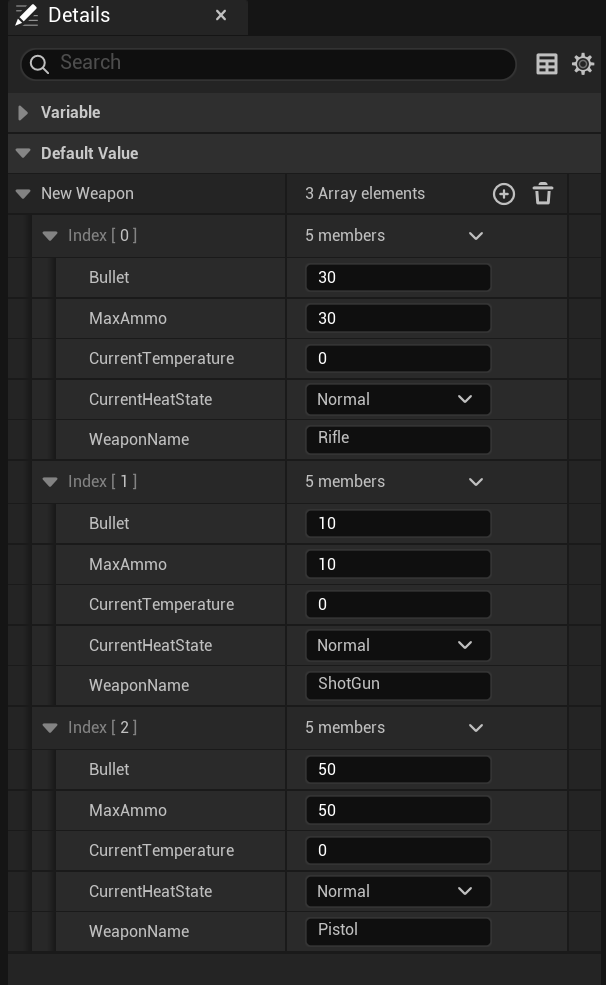Click the search magnifier icon
606x985 pixels.
coord(40,64)
